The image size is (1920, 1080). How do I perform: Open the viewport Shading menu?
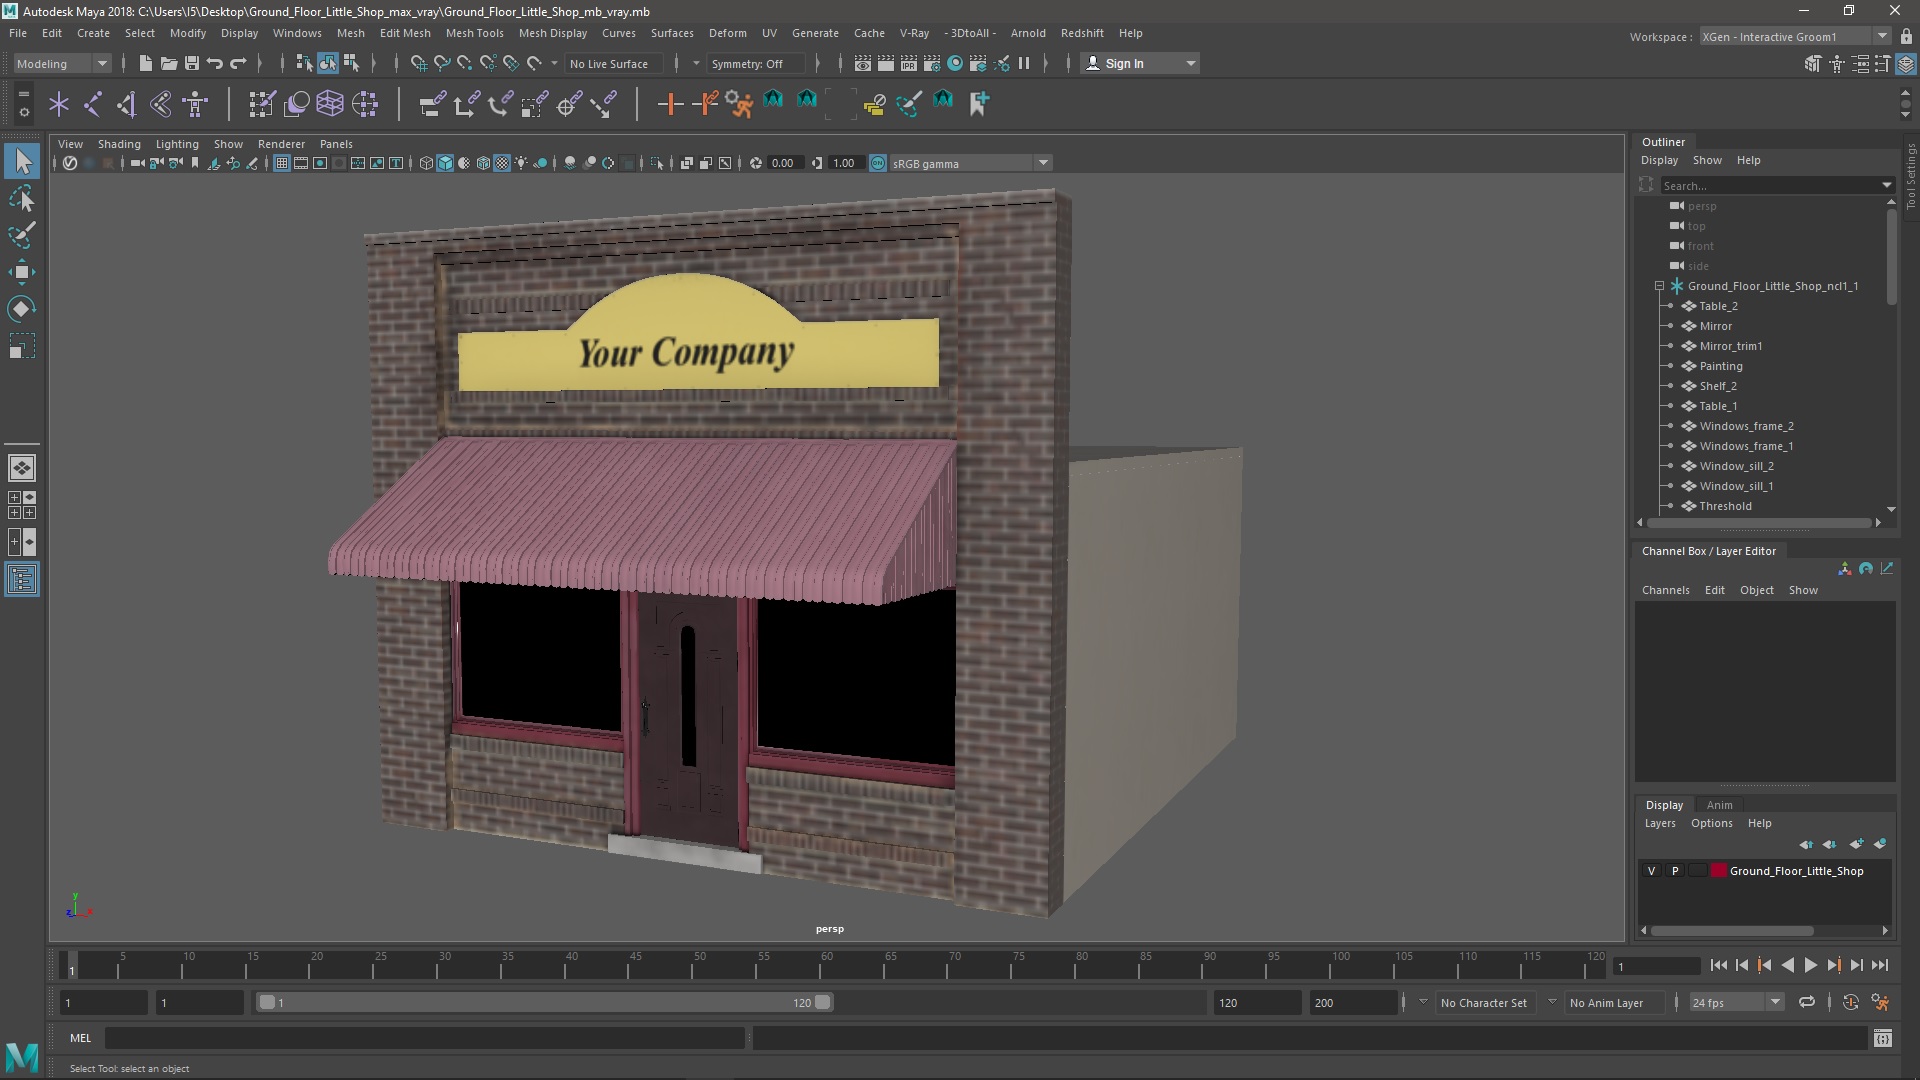pos(119,144)
